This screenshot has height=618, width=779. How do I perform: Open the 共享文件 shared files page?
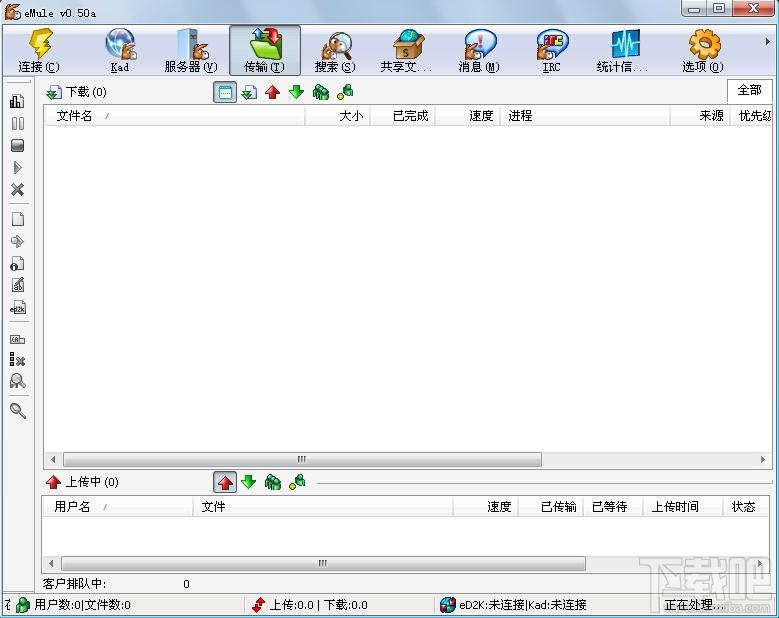[406, 51]
